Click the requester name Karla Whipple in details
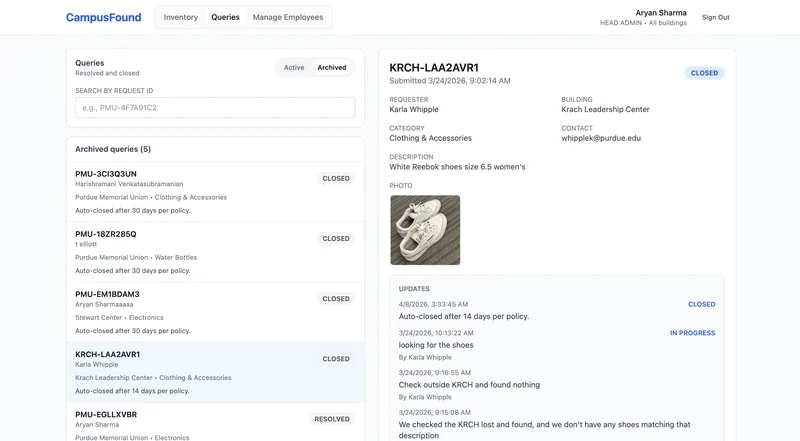 point(414,110)
